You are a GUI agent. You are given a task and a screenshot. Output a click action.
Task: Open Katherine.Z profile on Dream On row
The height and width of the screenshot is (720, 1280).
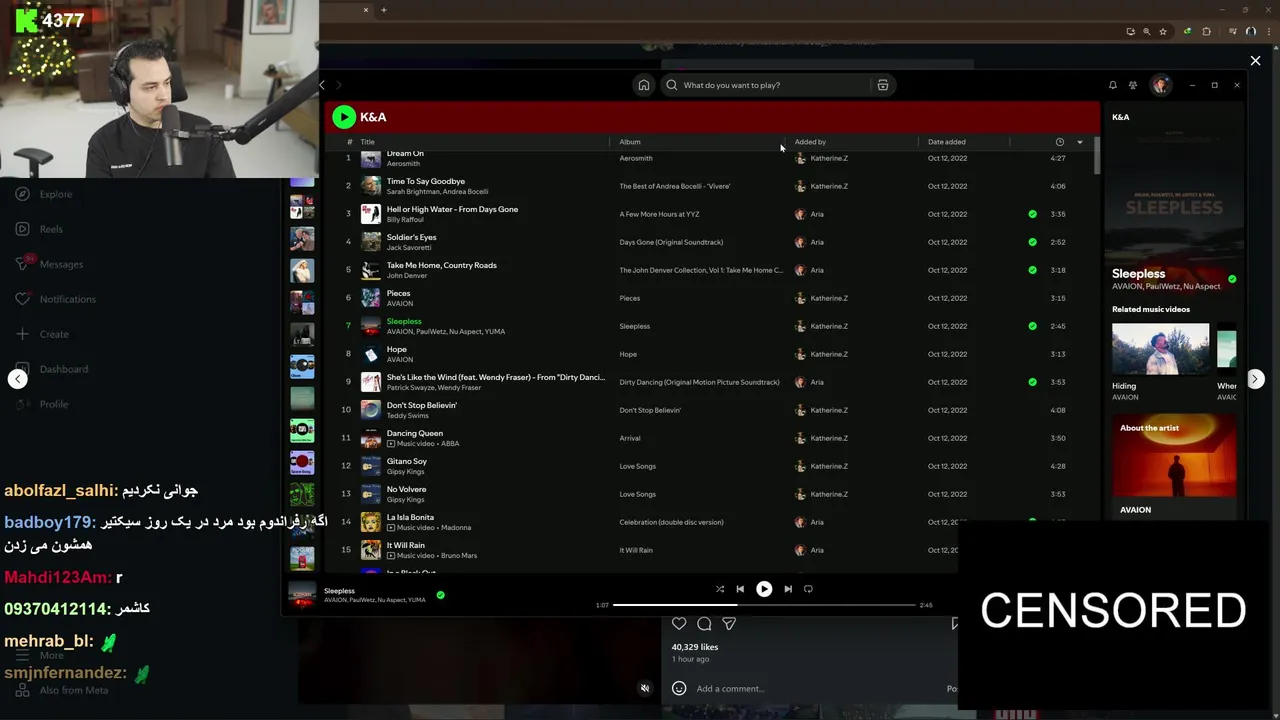(829, 158)
